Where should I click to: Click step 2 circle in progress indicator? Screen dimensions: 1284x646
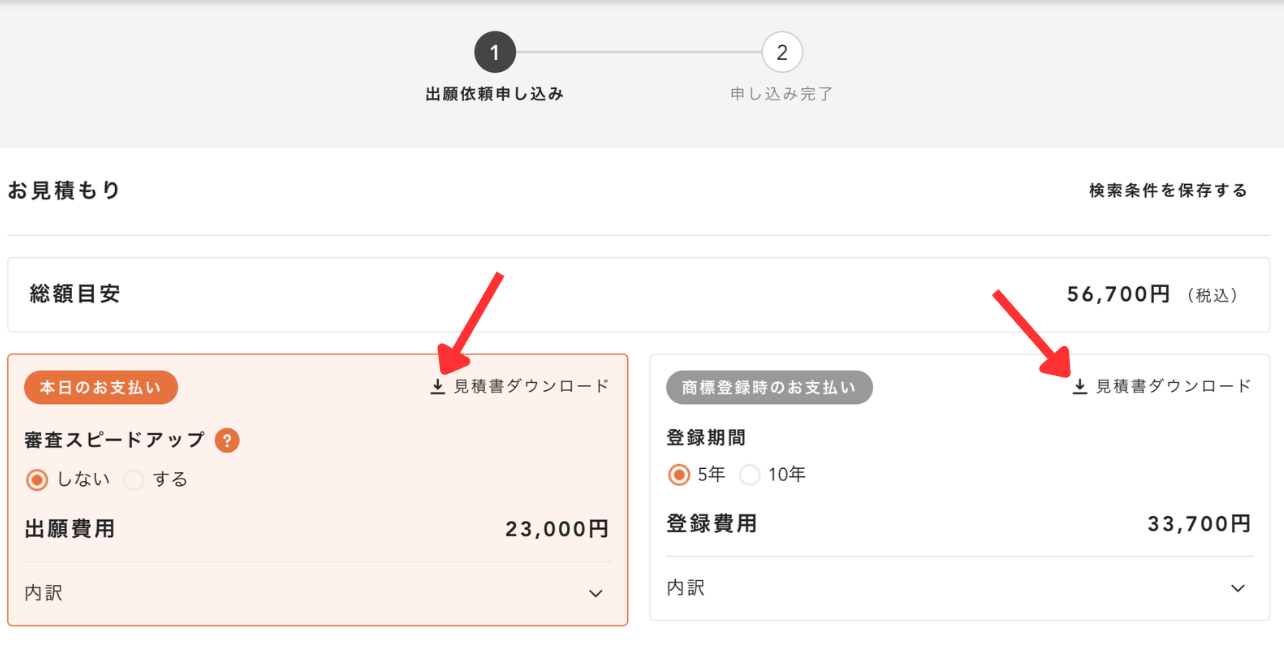coord(782,52)
